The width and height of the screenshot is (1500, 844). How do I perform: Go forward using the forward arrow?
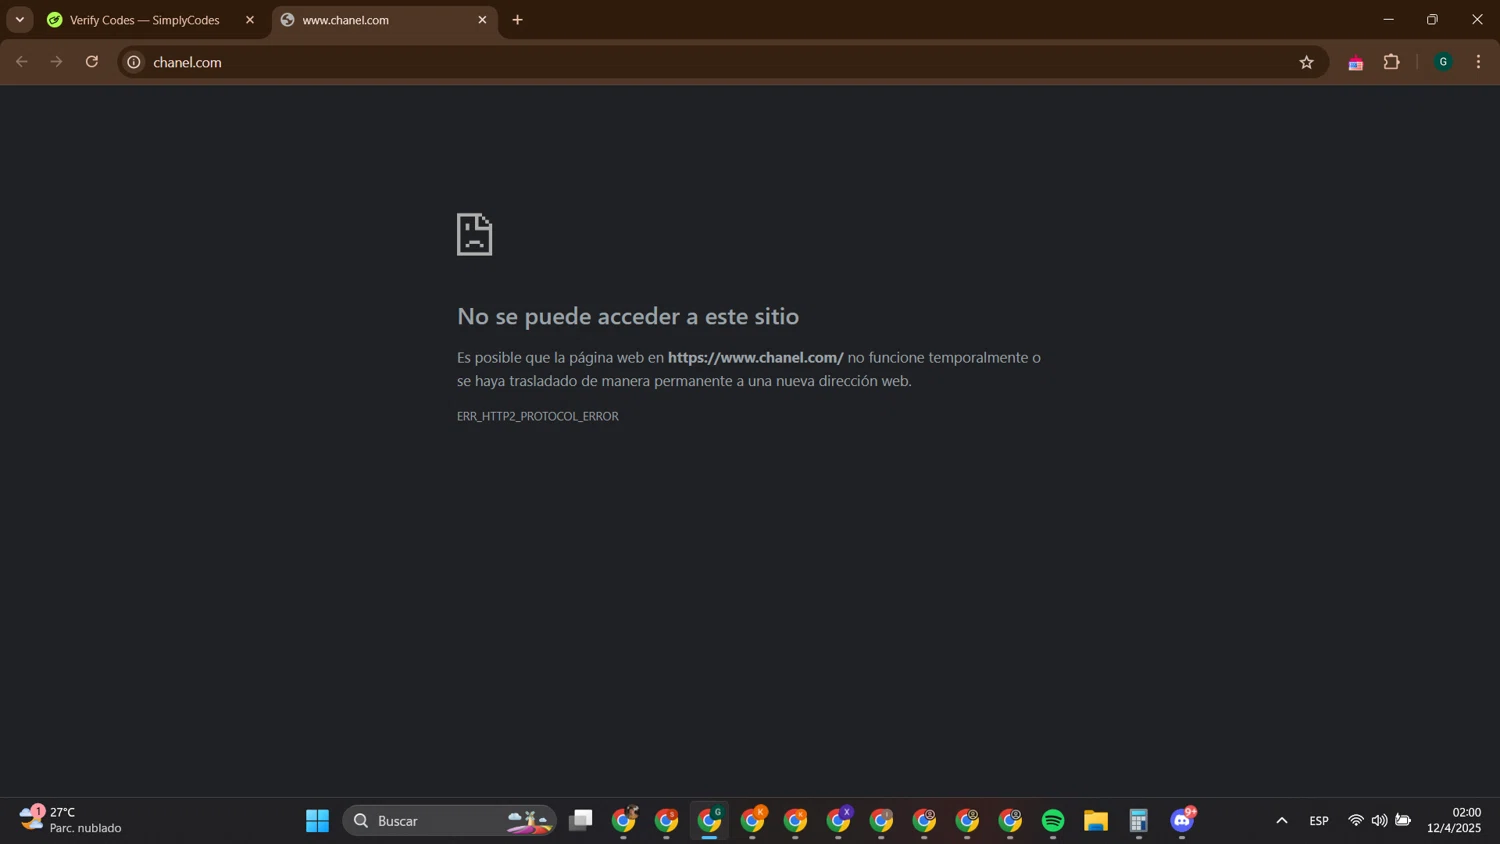(57, 62)
